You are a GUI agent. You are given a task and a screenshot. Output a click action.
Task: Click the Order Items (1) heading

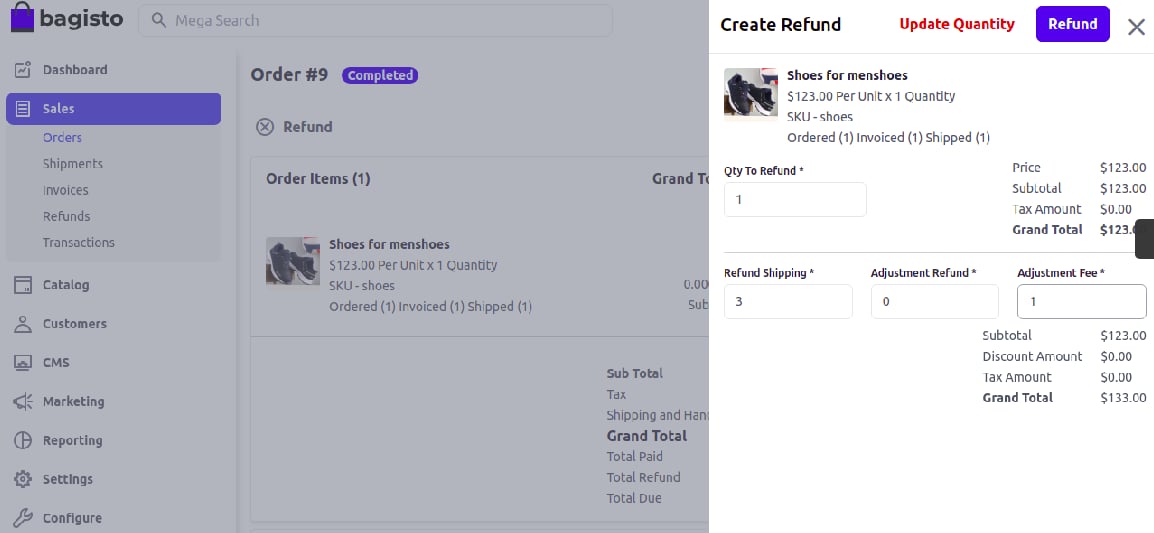[x=318, y=179]
